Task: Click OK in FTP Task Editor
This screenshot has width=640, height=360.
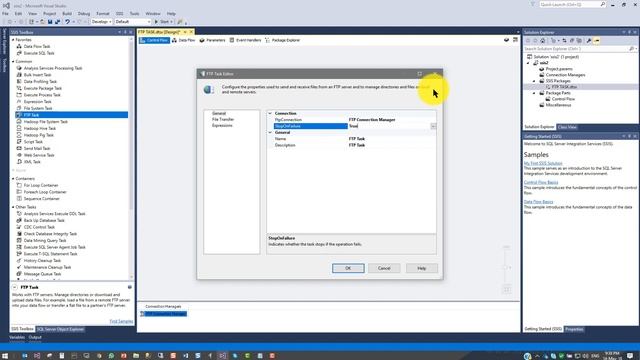Action: (348, 268)
